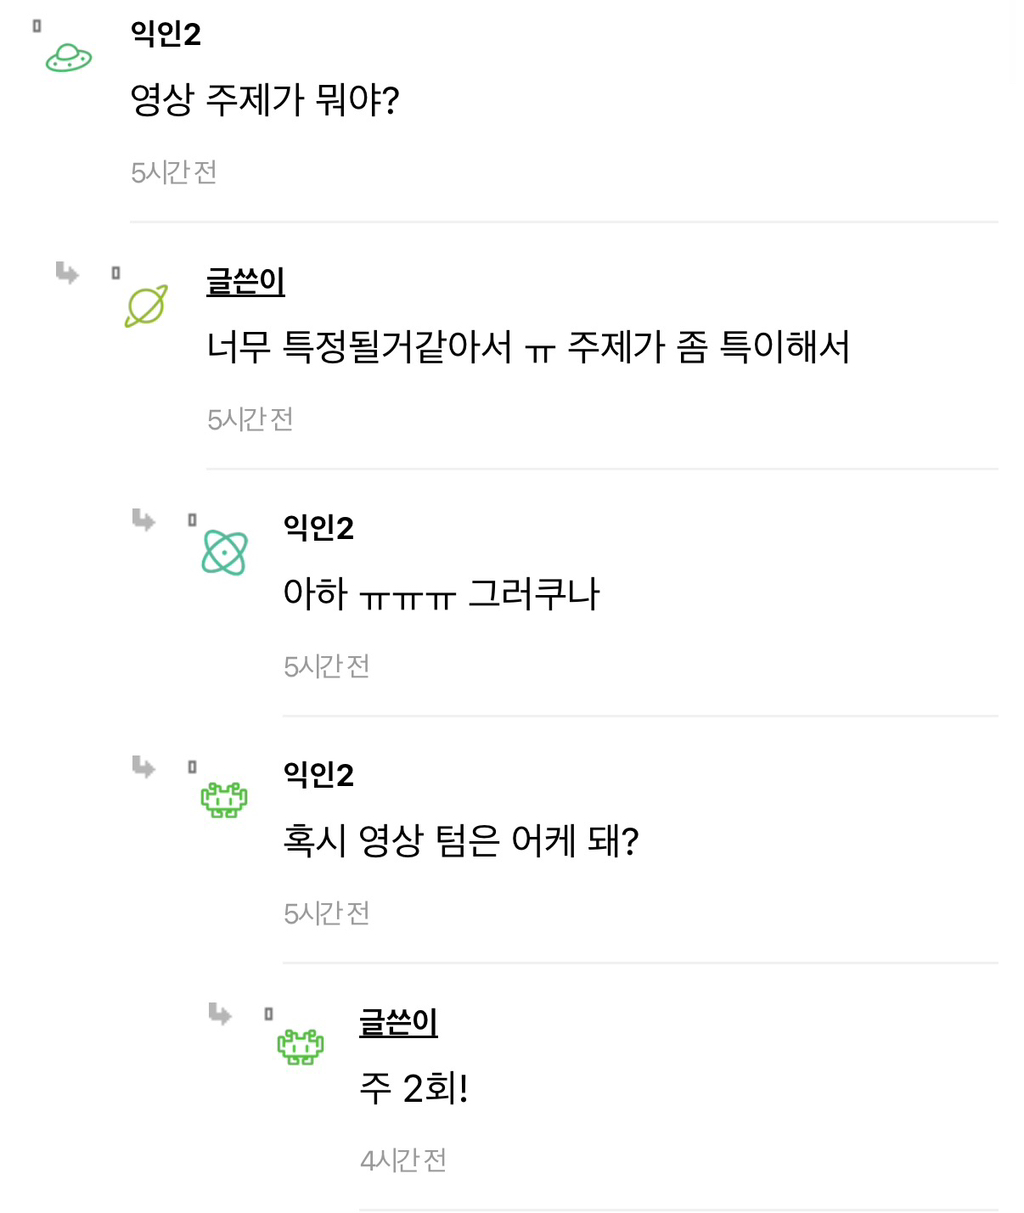Click the 글쓴이 link on the 주 2회 comment
The height and width of the screenshot is (1213, 1024).
(x=400, y=1023)
